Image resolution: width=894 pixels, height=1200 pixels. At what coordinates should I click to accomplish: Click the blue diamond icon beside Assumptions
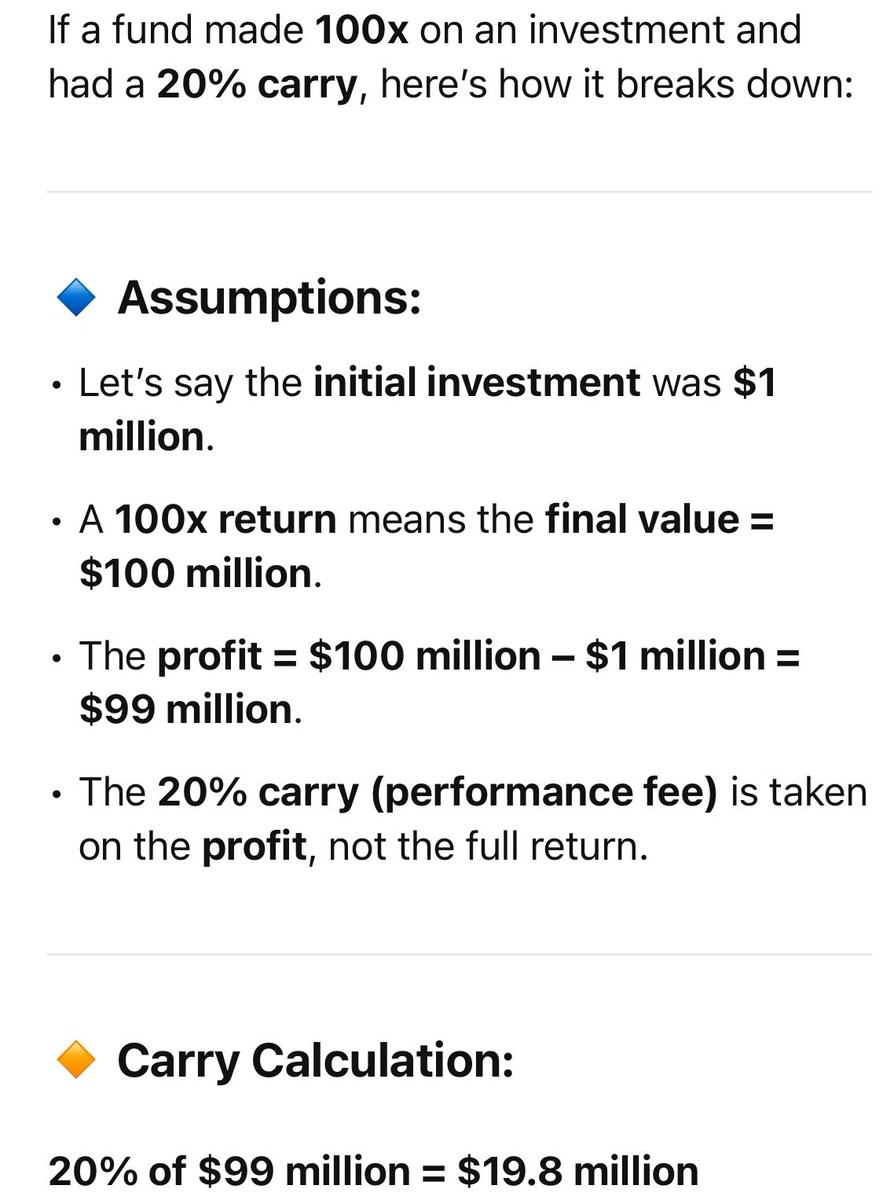(76, 297)
